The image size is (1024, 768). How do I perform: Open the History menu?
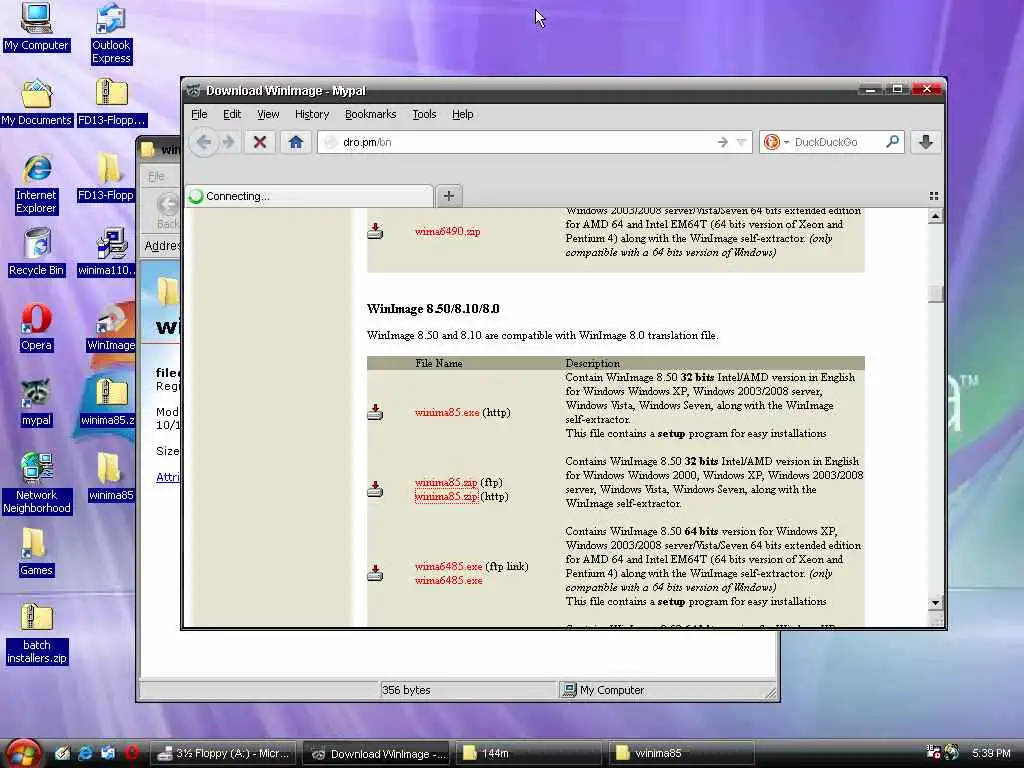[x=312, y=114]
